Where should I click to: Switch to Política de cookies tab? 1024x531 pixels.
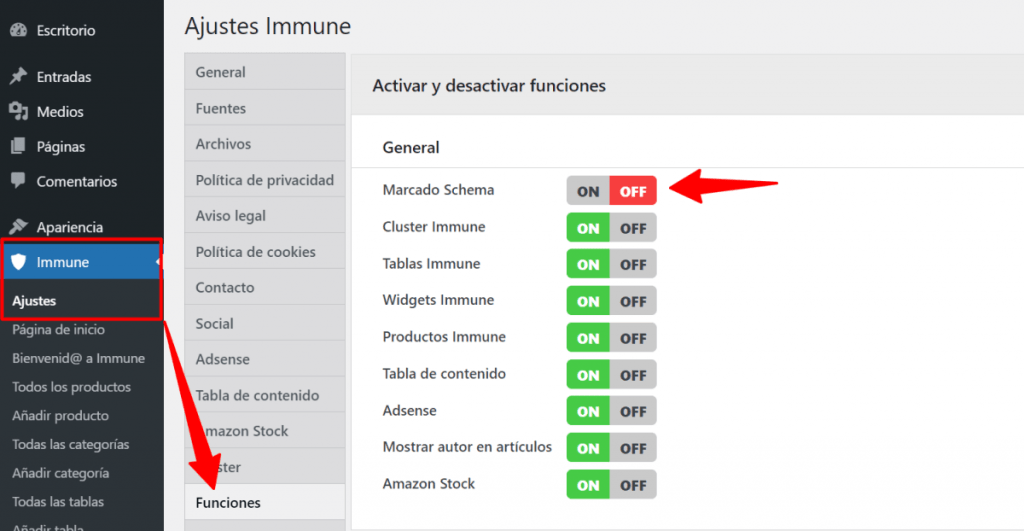pos(255,252)
